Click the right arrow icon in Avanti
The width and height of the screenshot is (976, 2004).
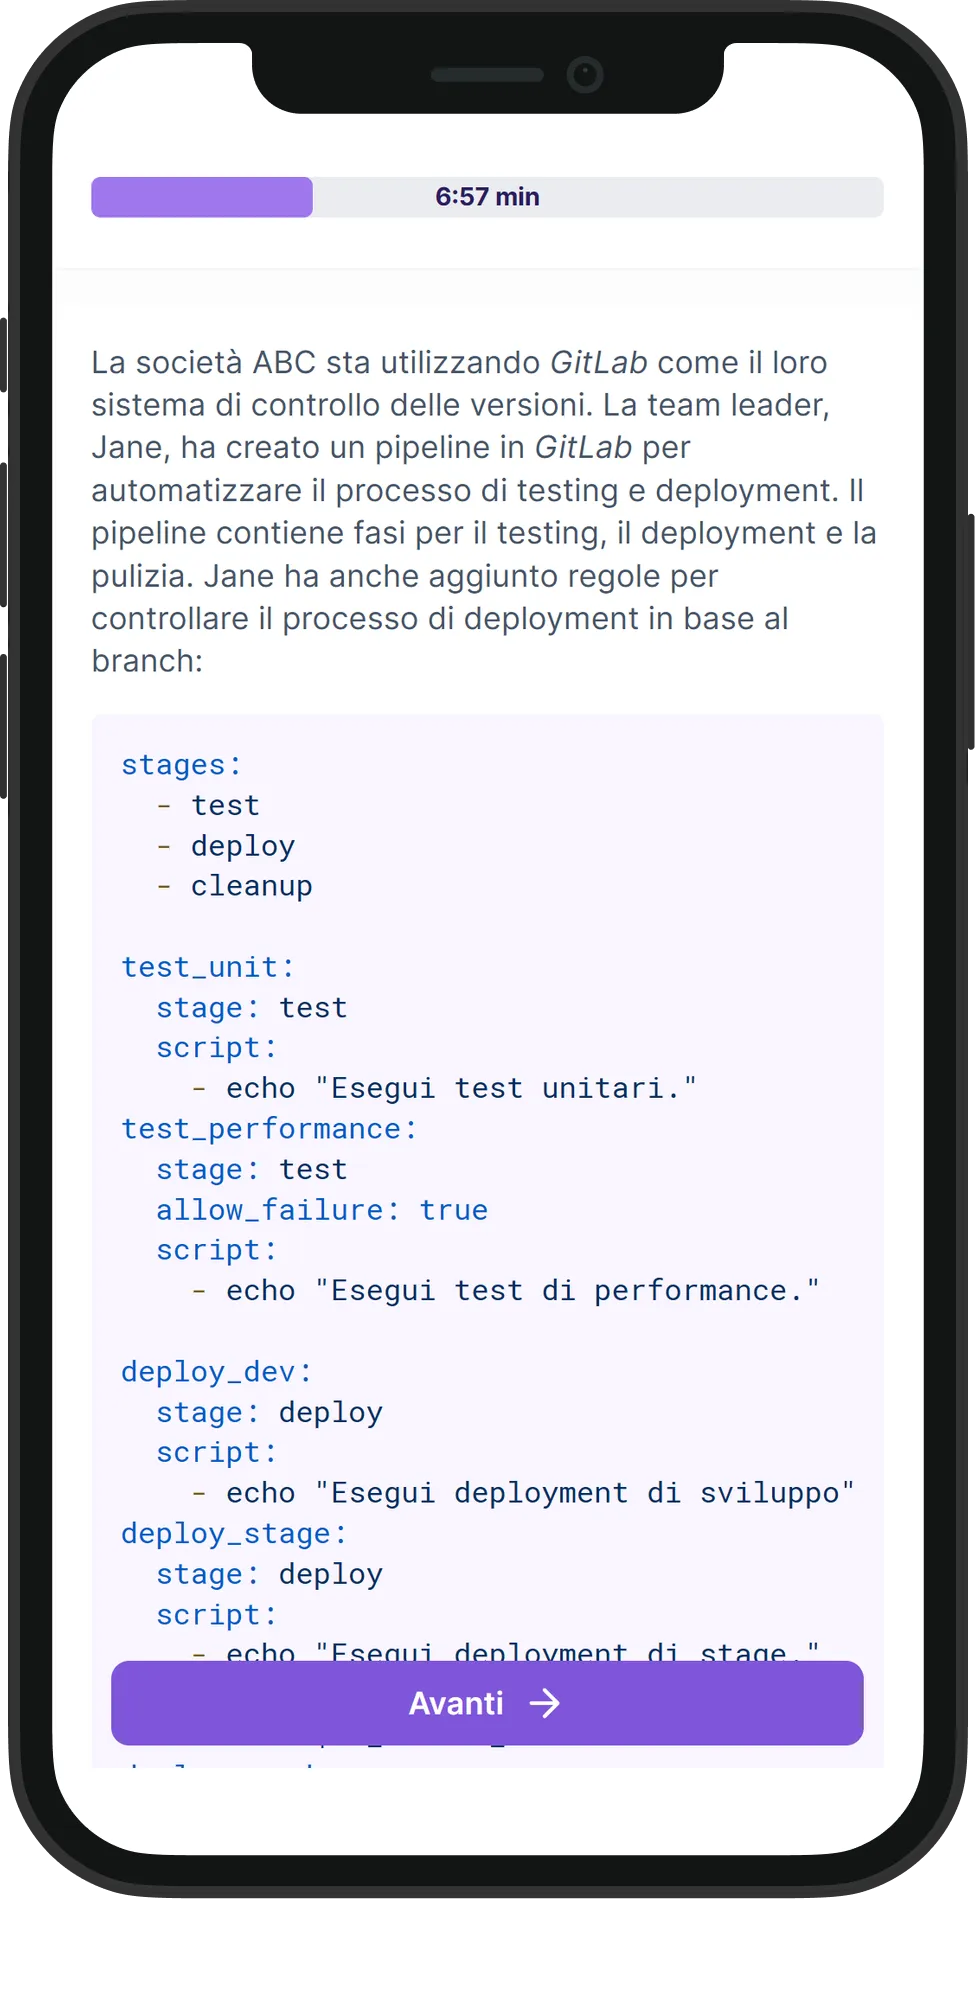click(545, 1703)
